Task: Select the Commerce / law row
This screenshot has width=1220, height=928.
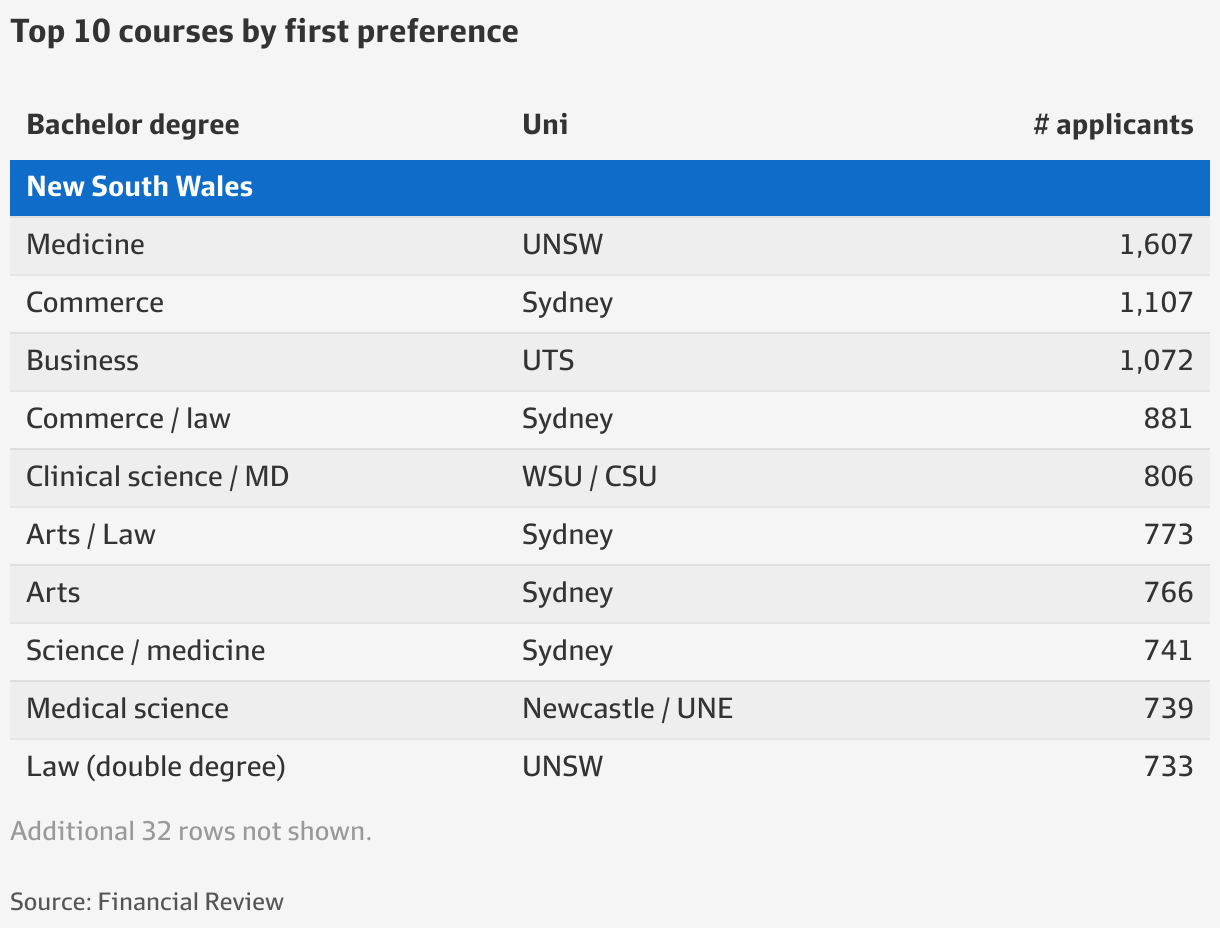Action: [128, 419]
